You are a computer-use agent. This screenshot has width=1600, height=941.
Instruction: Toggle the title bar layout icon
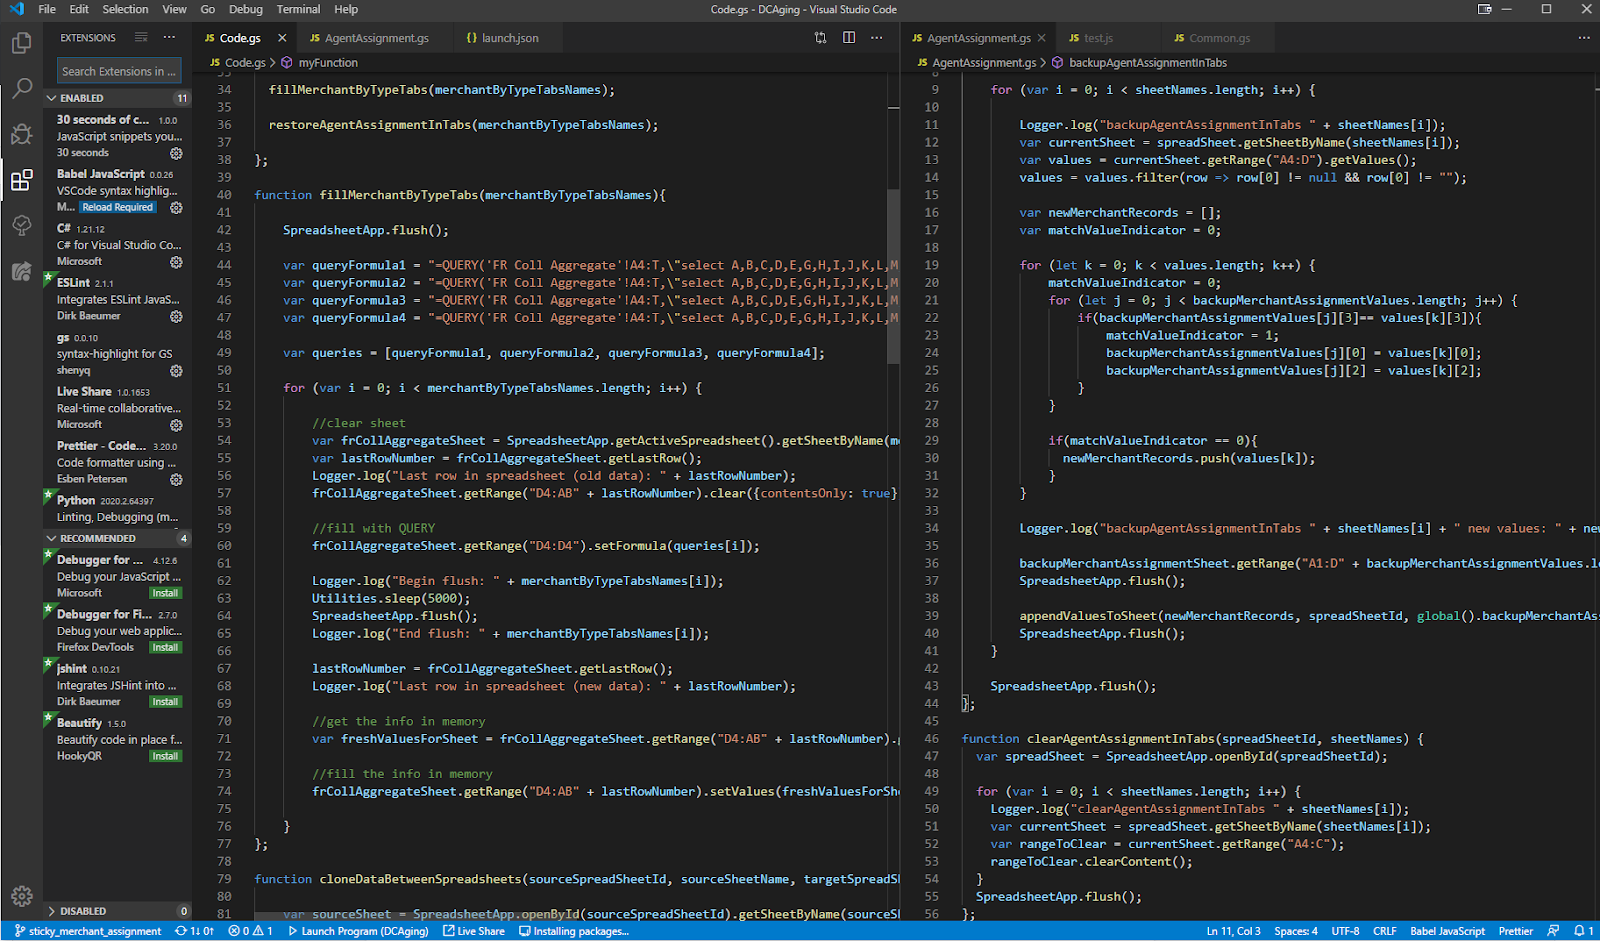1485,9
